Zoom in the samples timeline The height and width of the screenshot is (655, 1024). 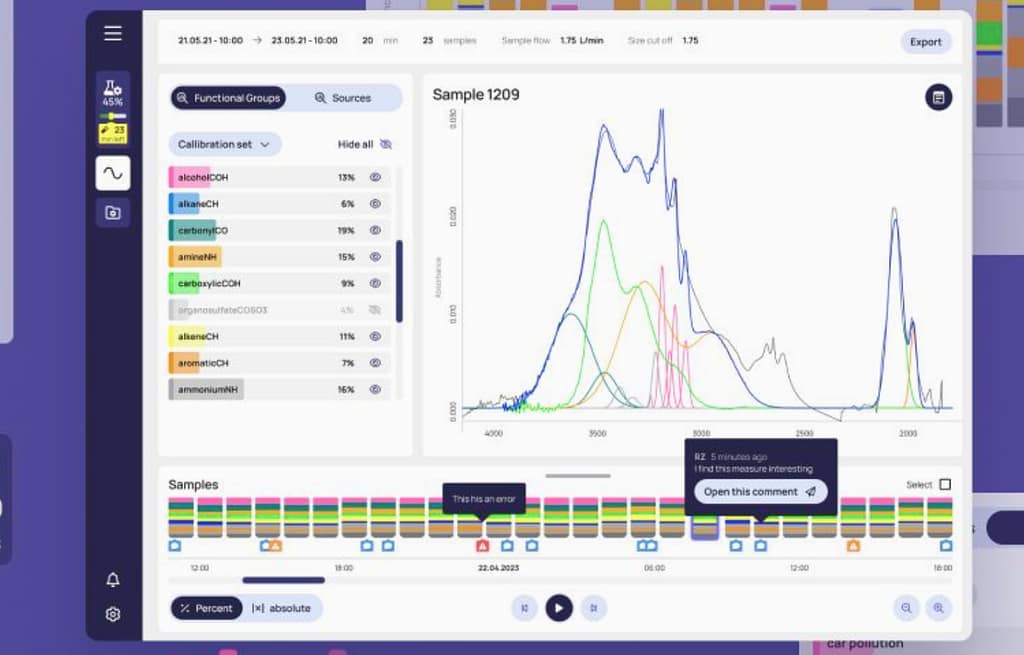(x=938, y=607)
